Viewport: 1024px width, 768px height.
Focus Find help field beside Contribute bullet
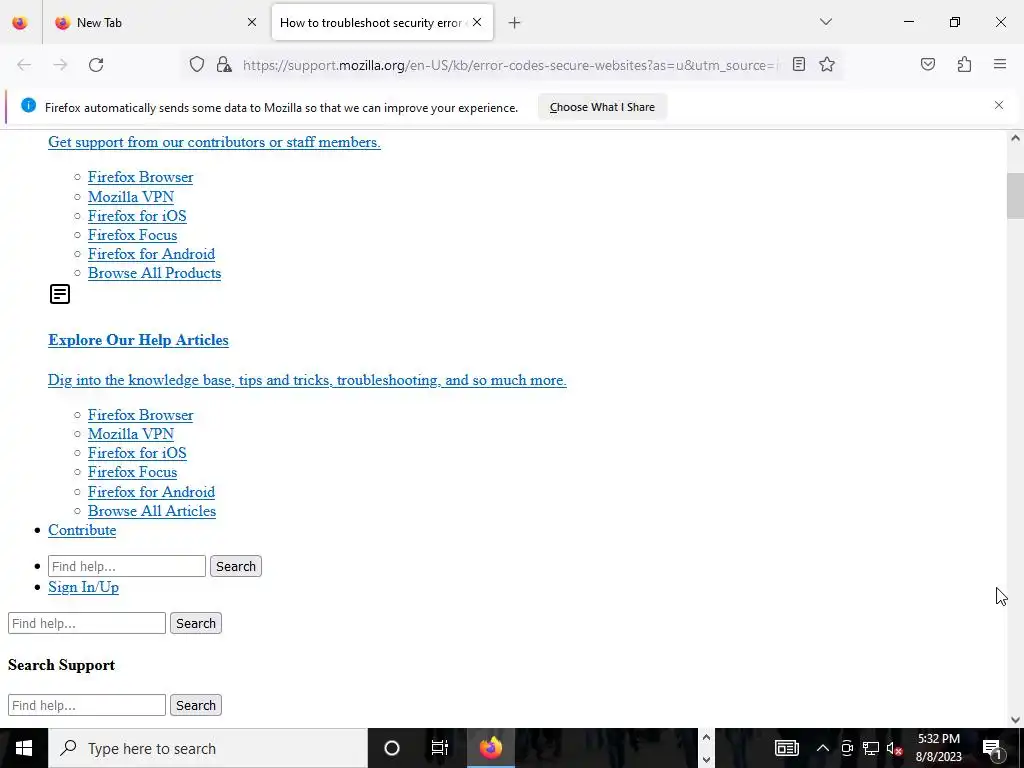(127, 566)
